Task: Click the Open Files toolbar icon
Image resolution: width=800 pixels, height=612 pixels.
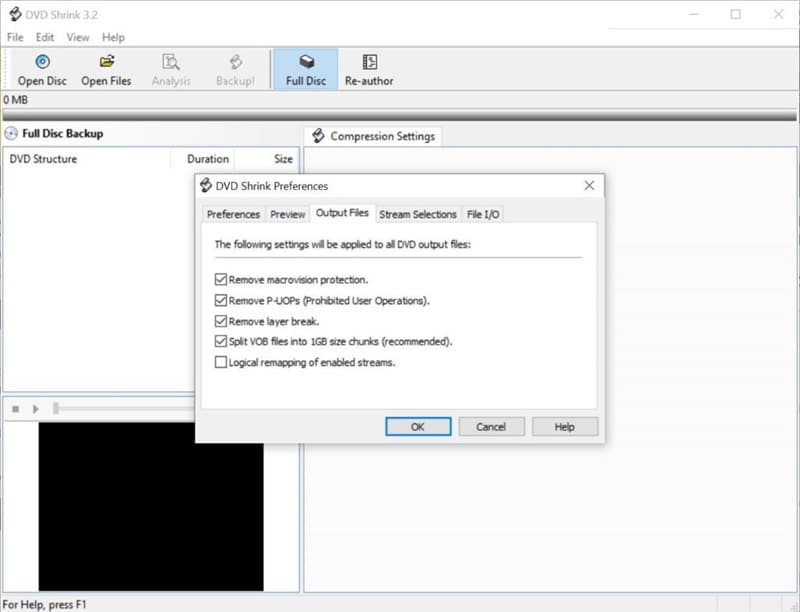Action: click(107, 62)
